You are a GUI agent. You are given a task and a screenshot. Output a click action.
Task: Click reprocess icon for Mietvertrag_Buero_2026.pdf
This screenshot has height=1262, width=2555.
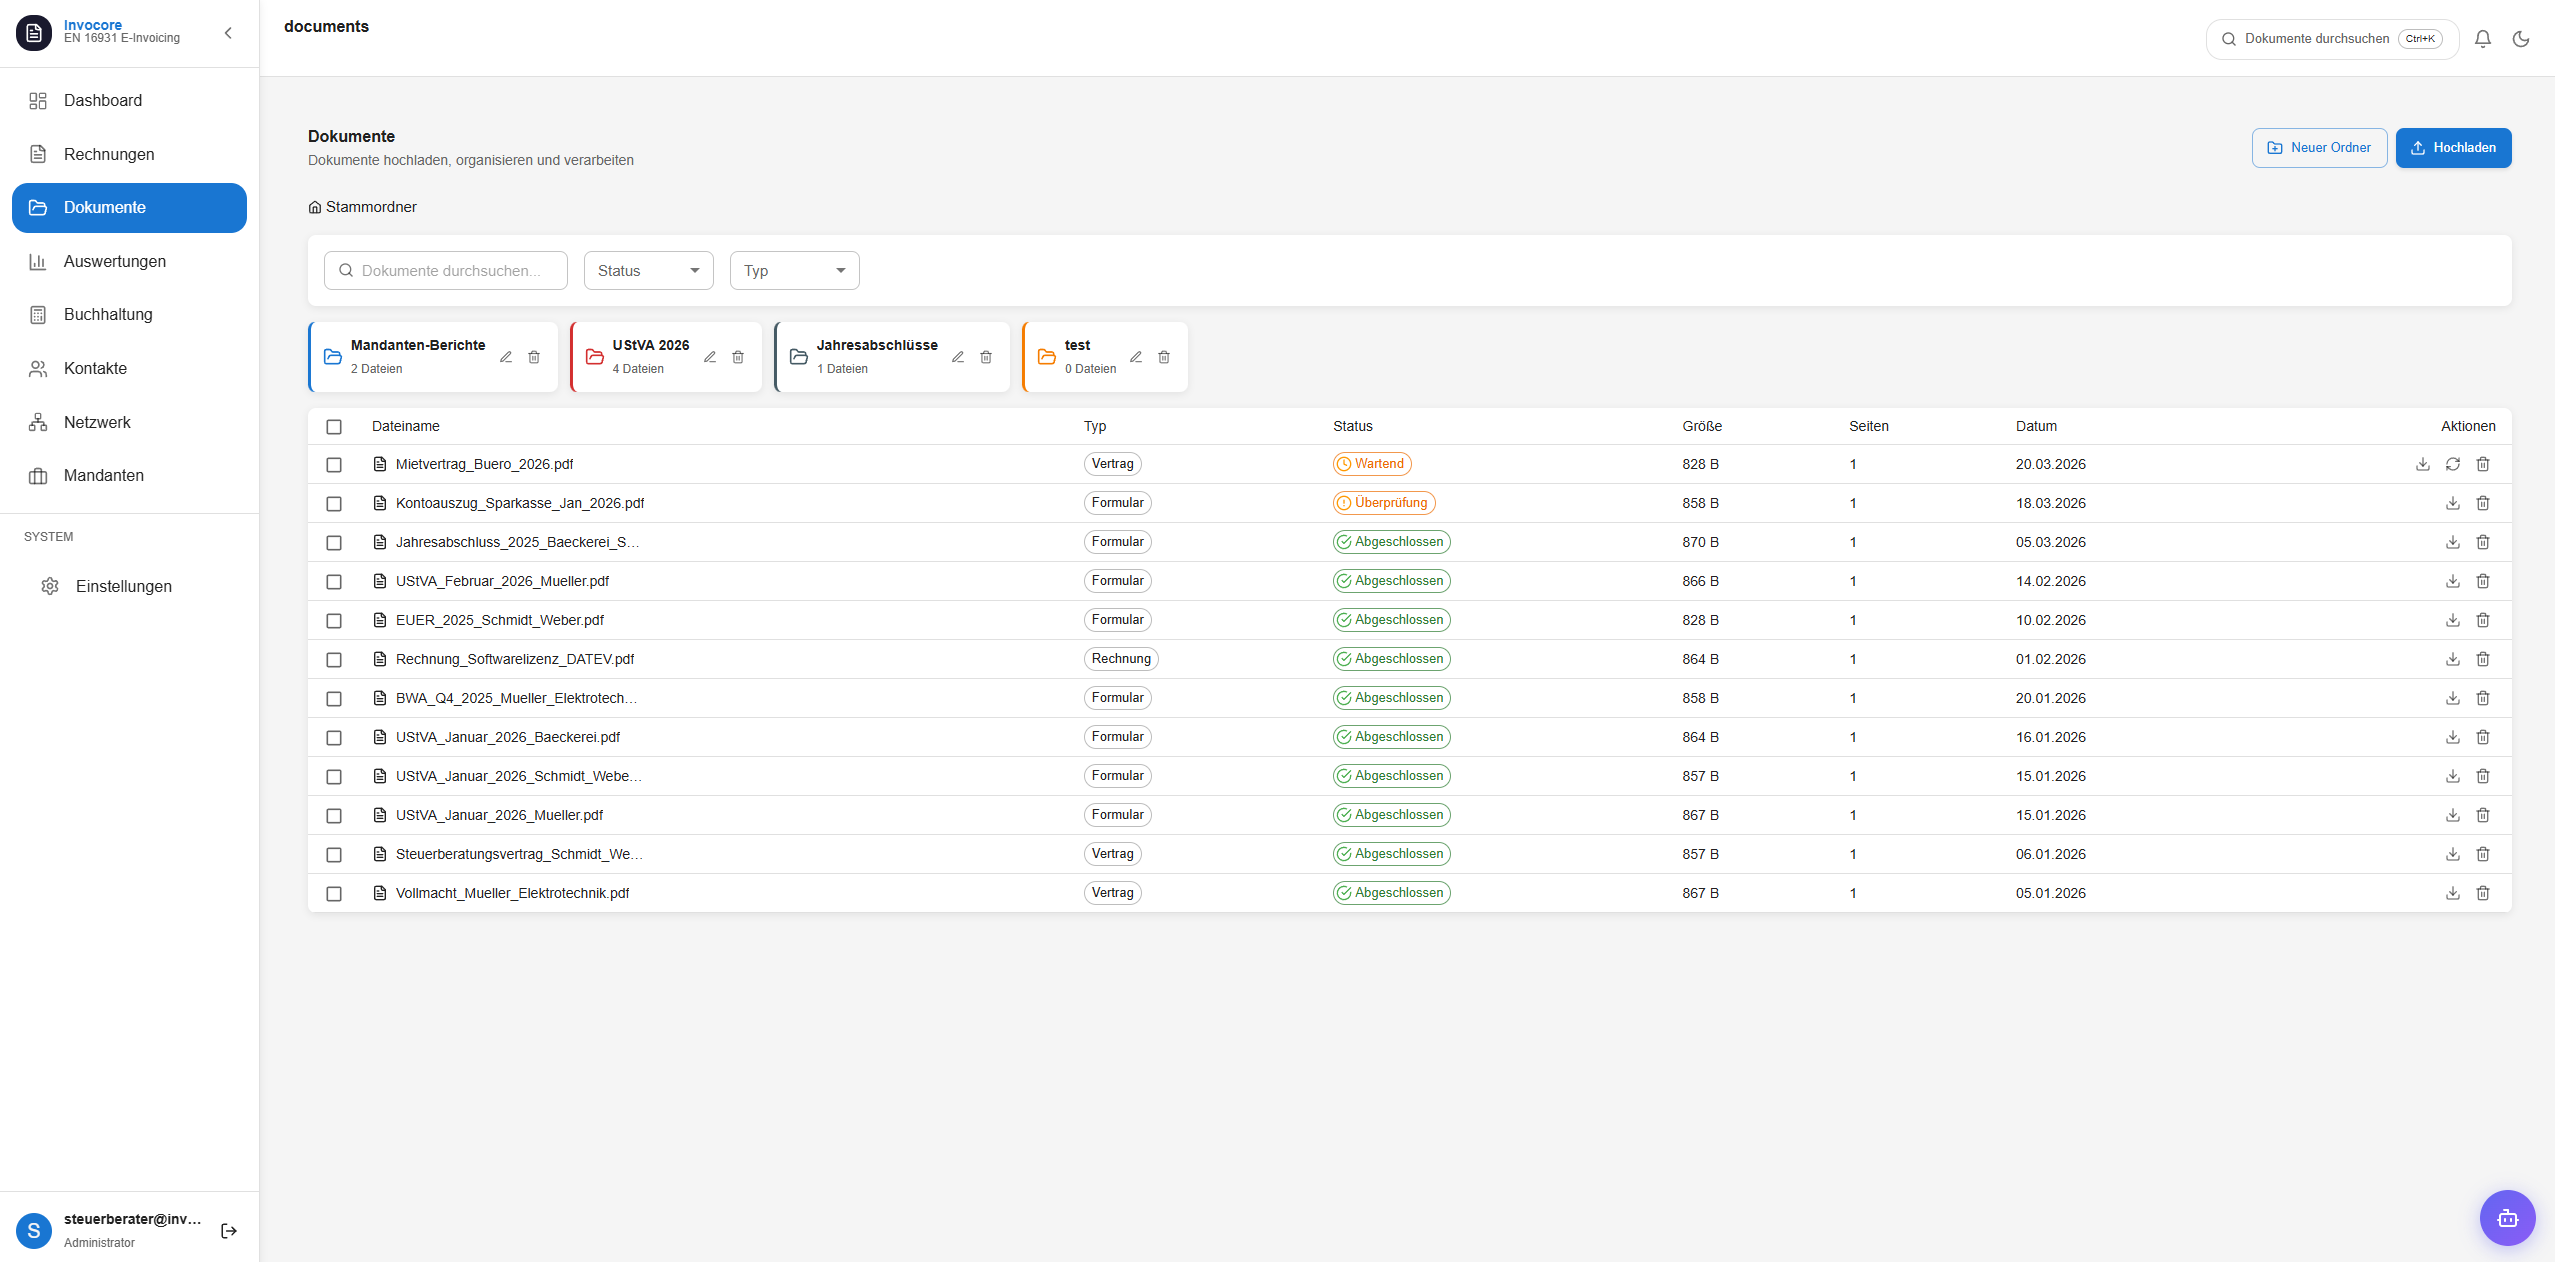tap(2453, 464)
